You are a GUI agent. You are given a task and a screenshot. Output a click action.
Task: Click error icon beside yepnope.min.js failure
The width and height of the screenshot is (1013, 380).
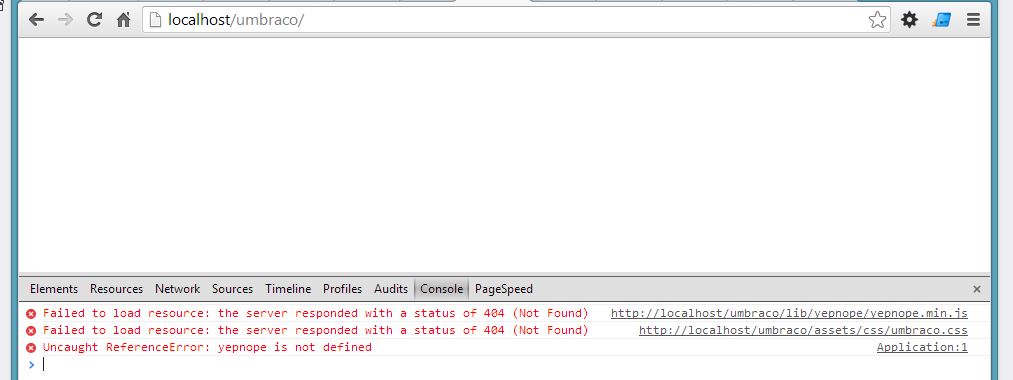tap(31, 313)
